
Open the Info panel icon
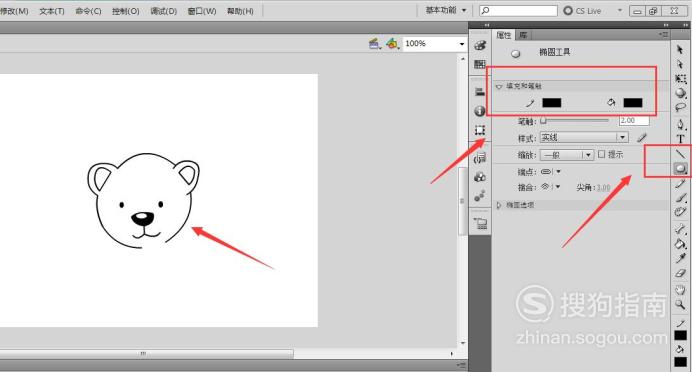click(480, 111)
